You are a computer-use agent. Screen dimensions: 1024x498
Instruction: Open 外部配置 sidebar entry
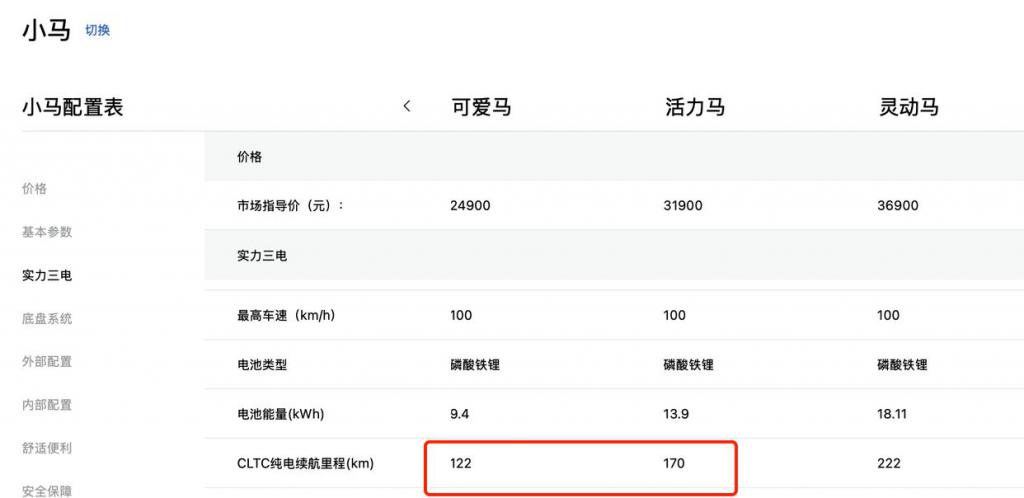[x=47, y=362]
